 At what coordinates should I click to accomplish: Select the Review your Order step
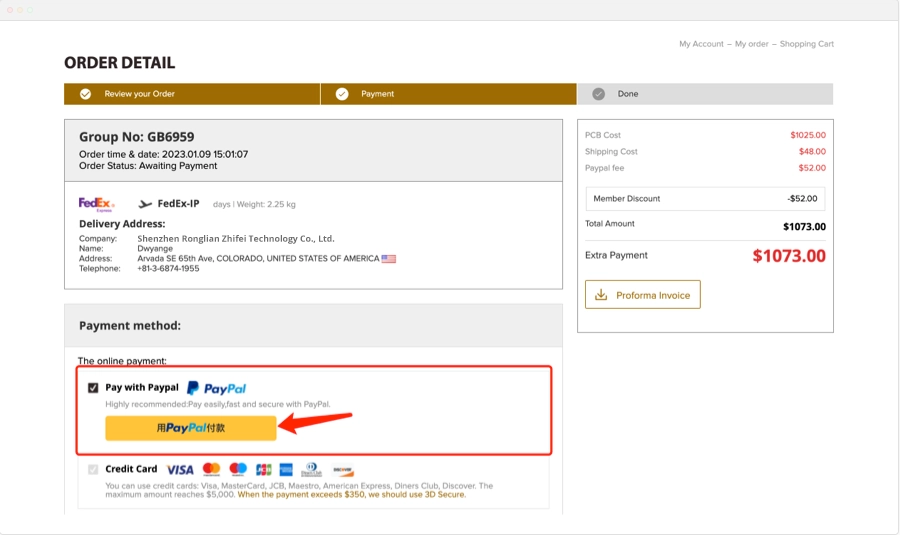tap(140, 94)
